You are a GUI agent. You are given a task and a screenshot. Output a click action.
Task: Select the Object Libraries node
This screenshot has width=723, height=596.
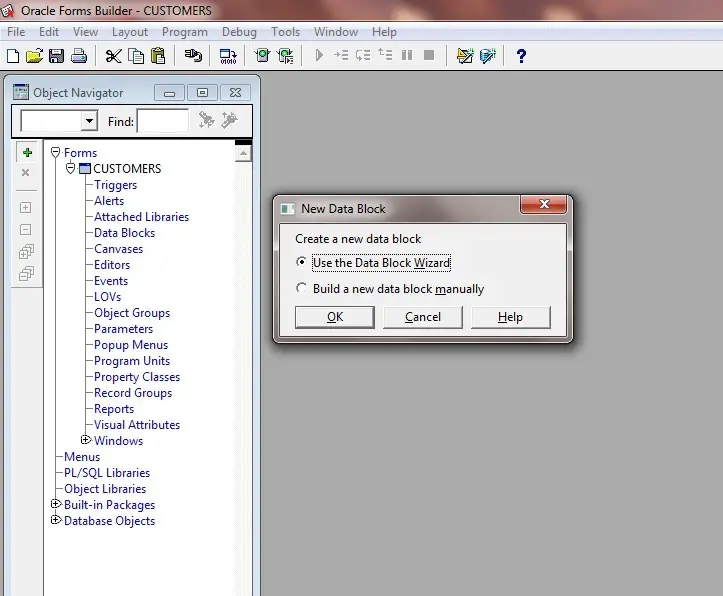click(105, 489)
